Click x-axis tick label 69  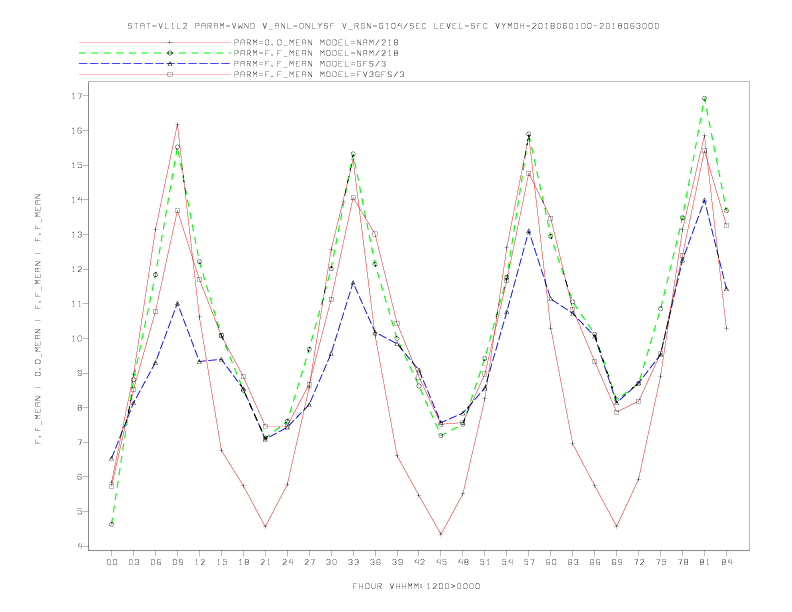pyautogui.click(x=617, y=562)
